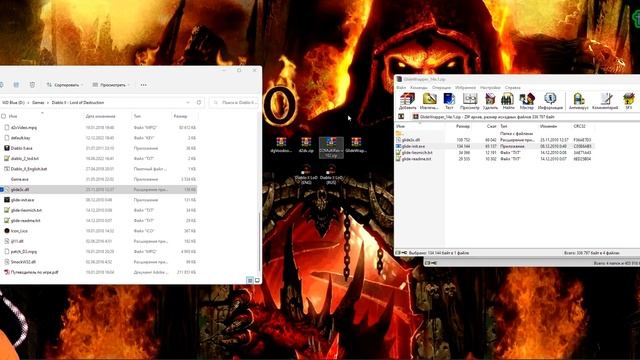Click WinRAR Info (Информация) toolbar icon

(x=550, y=101)
